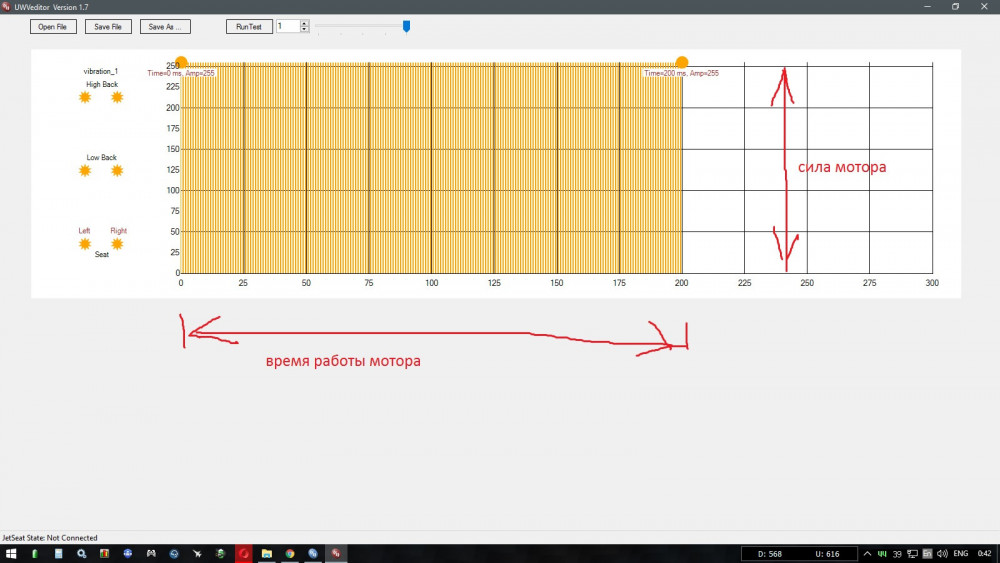The height and width of the screenshot is (563, 1000).
Task: Increase the repeat count with the up arrow
Action: click(304, 24)
